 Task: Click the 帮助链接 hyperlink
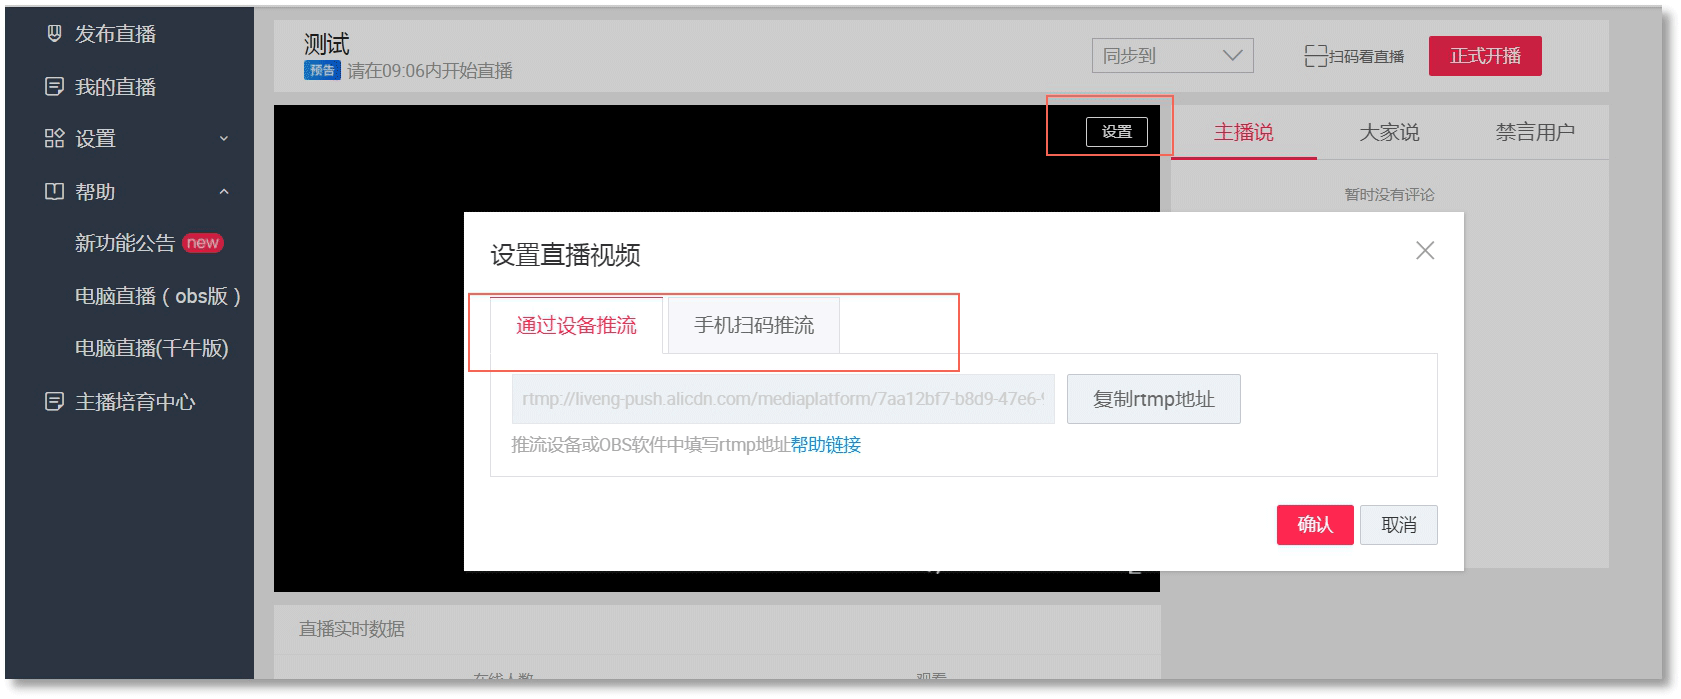click(x=825, y=445)
